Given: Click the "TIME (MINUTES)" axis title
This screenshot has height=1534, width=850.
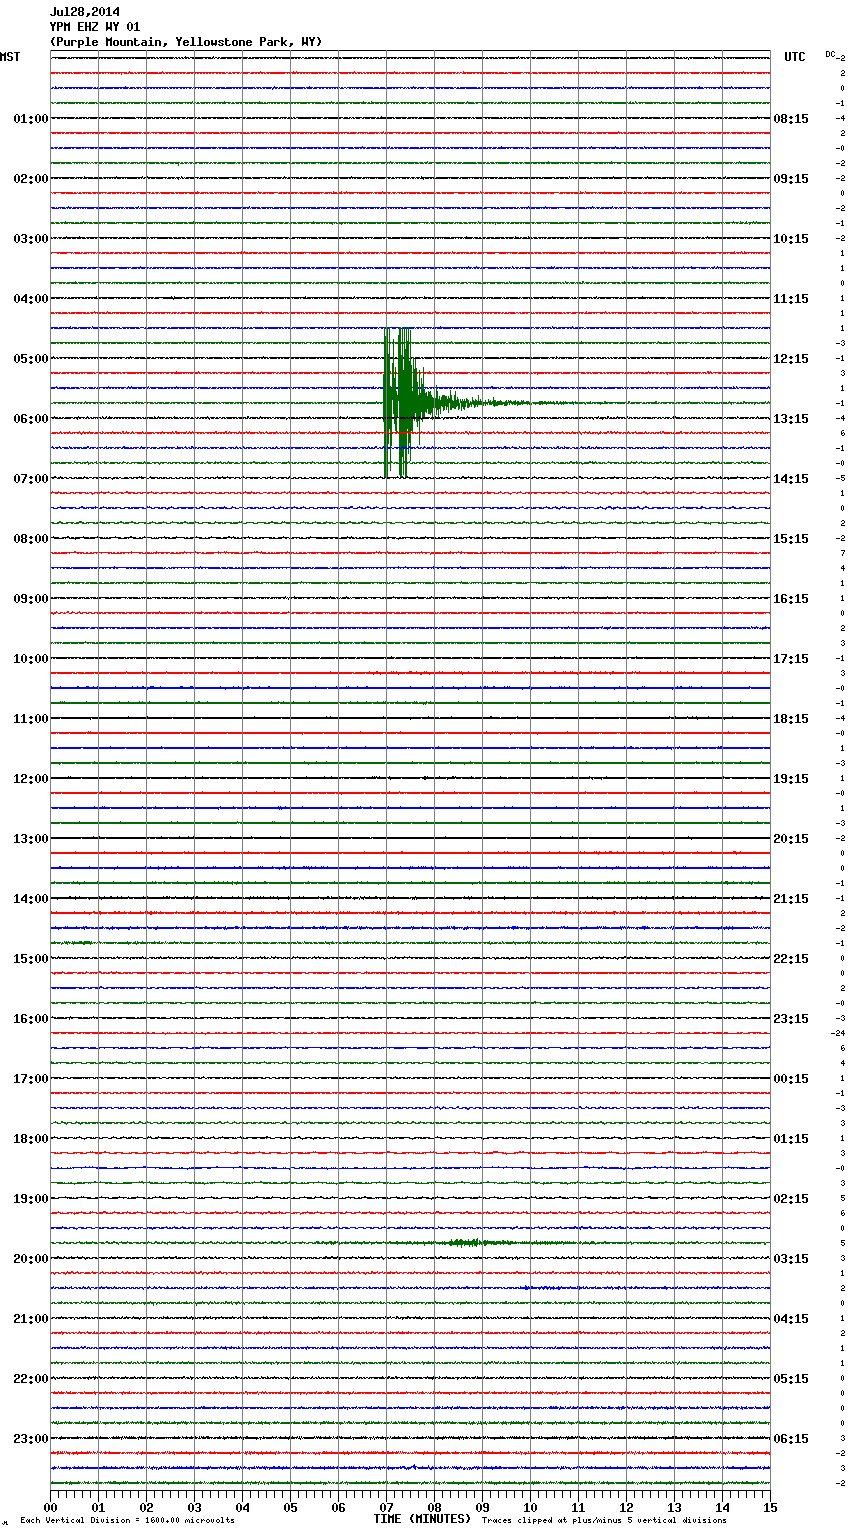Looking at the screenshot, I should [x=422, y=1519].
